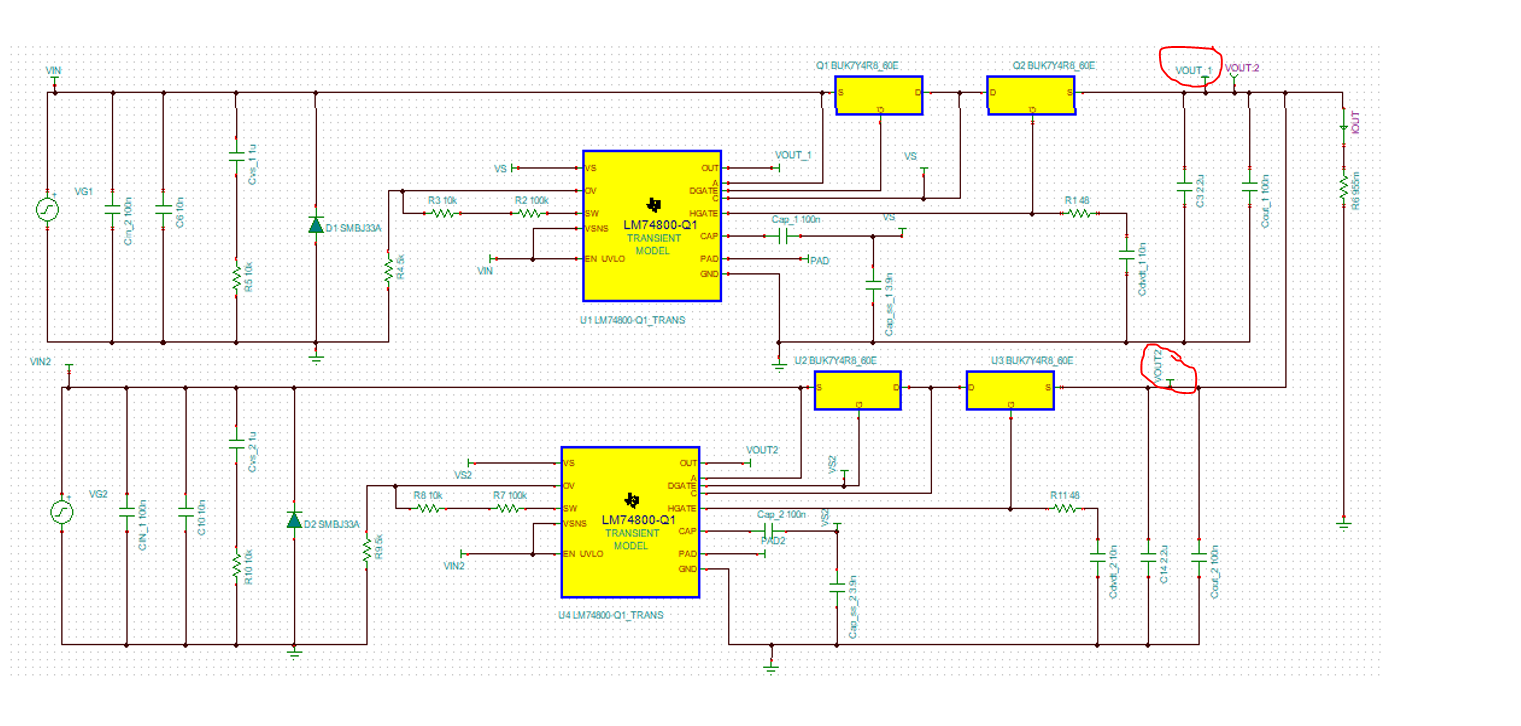Click the OV pin on U1

[591, 190]
